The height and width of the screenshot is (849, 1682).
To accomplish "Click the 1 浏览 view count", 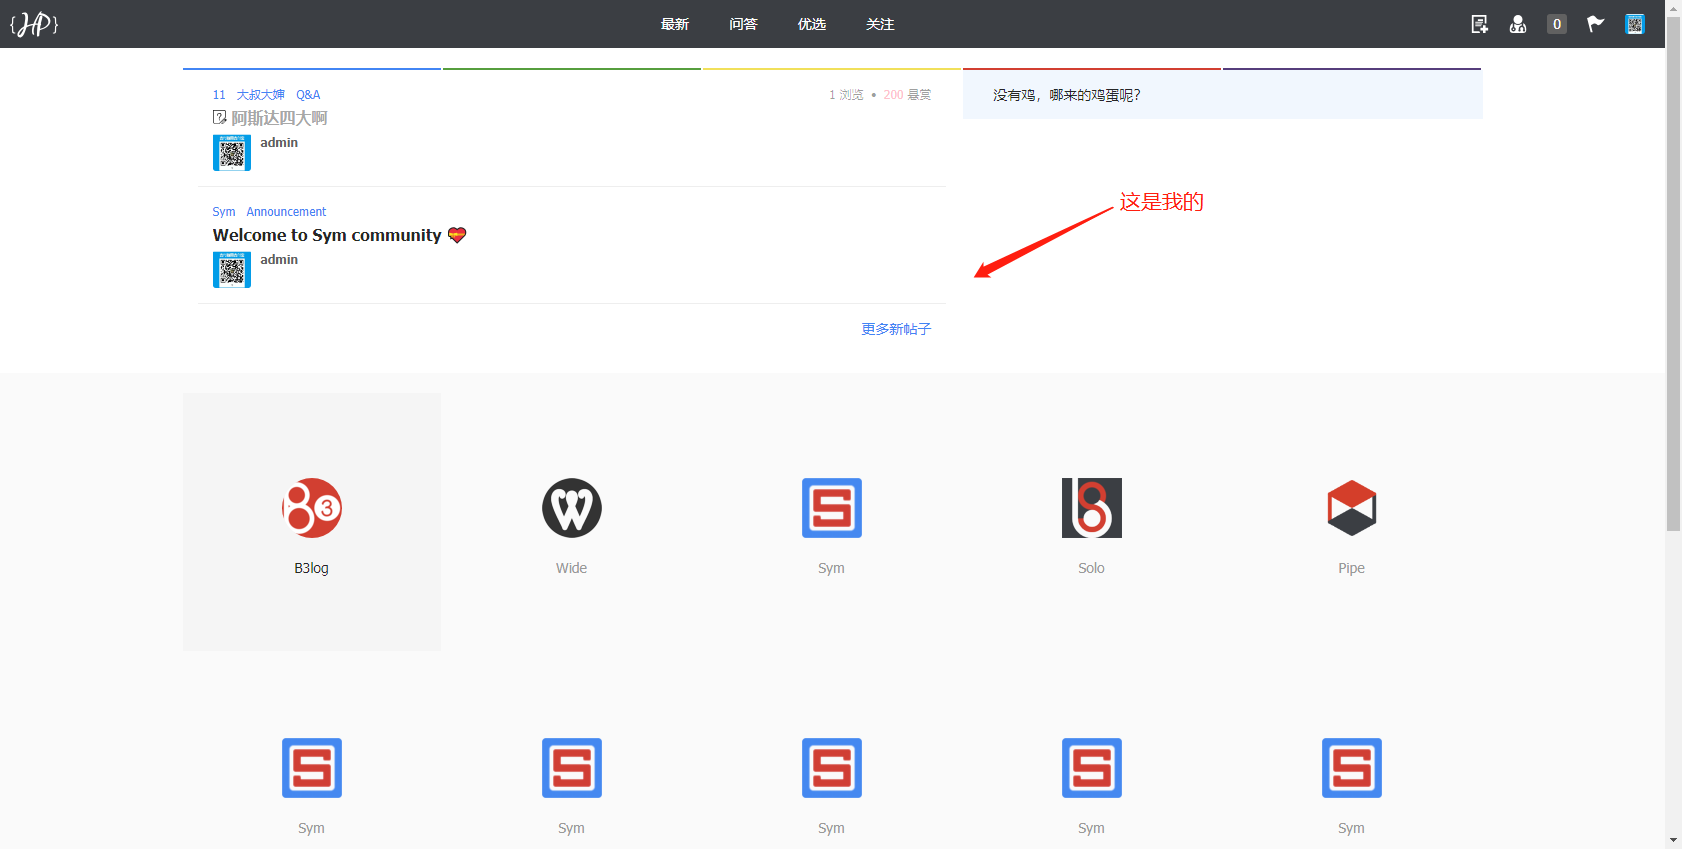I will 846,95.
